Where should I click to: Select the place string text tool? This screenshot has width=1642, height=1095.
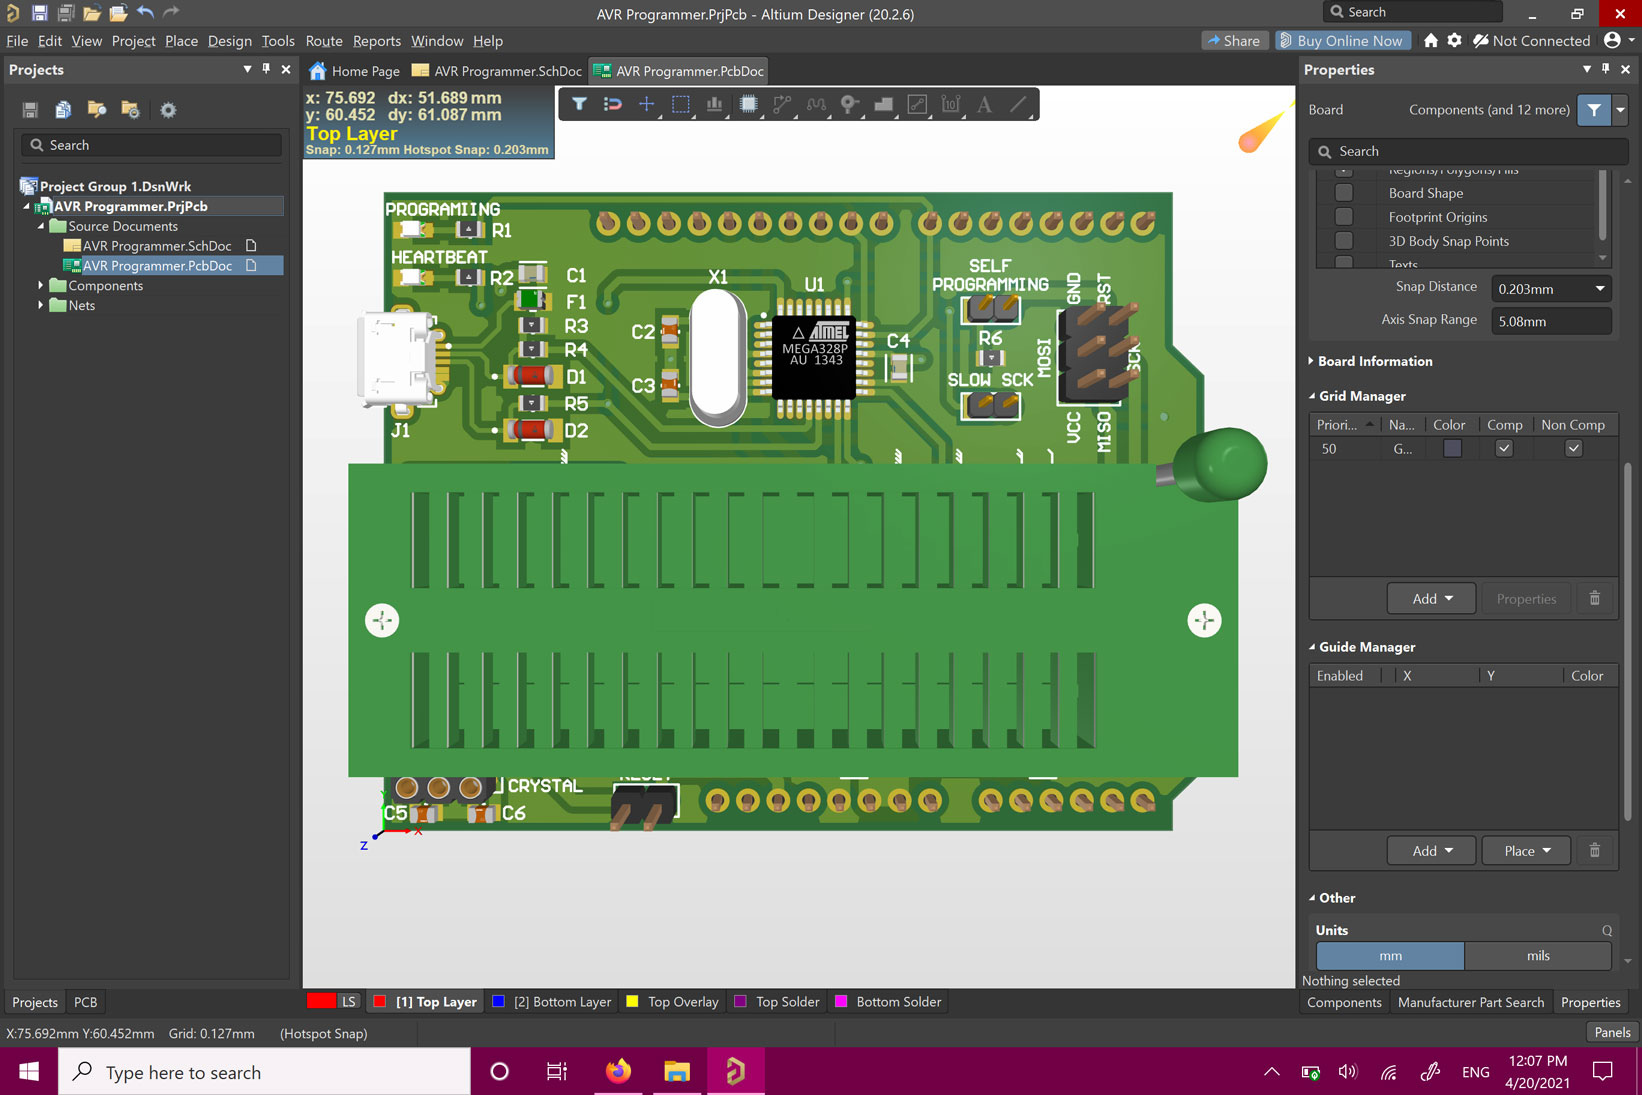[985, 104]
